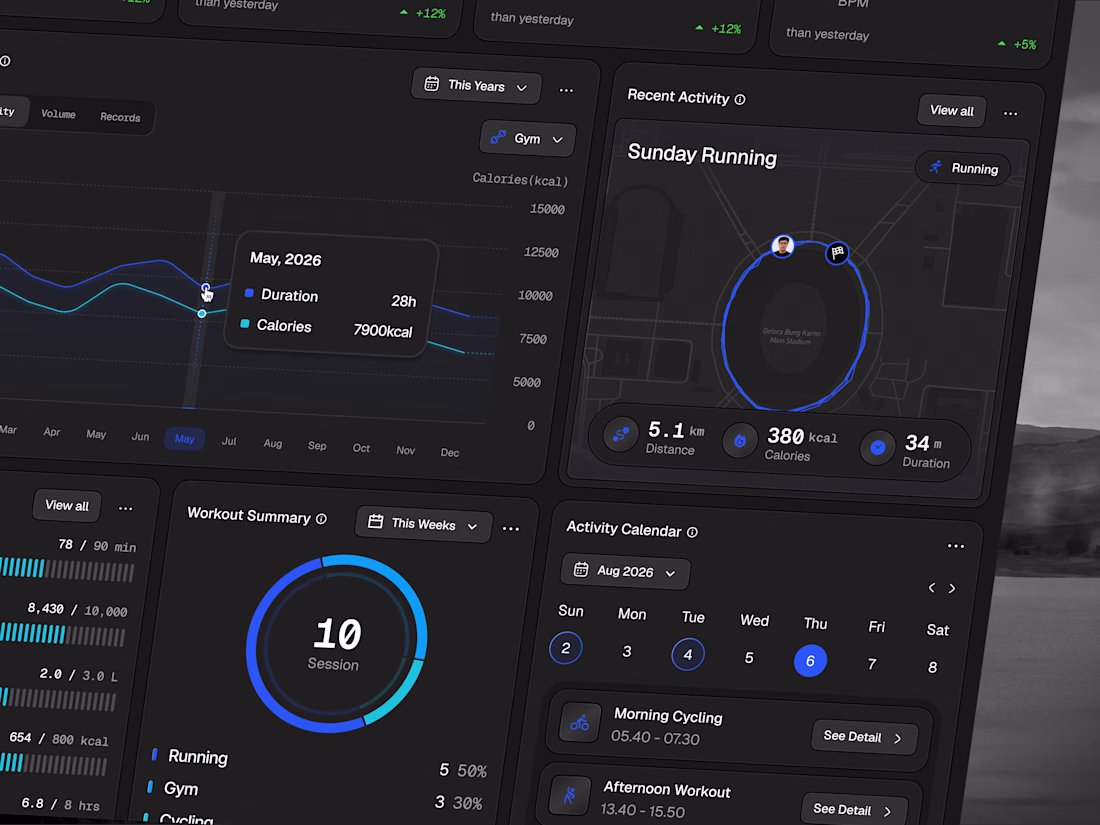
Task: Click the Afternoon Workout activity icon
Action: pos(569,796)
